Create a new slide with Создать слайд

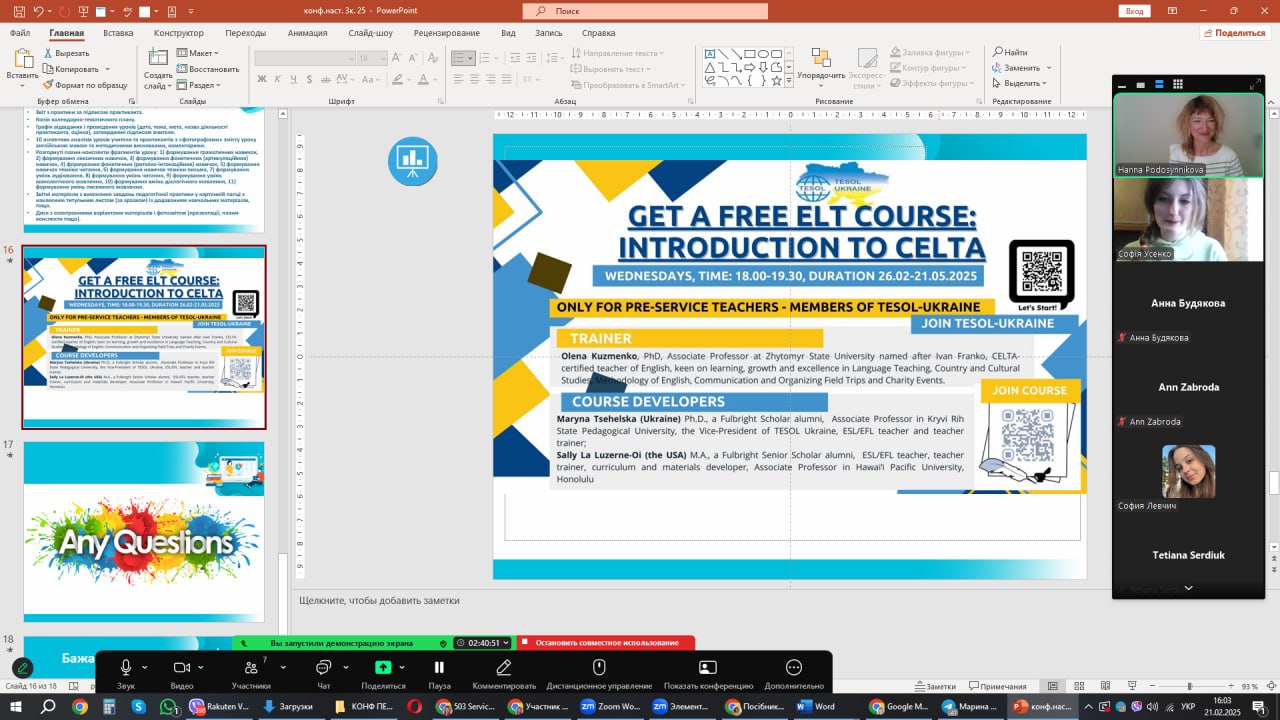coord(158,68)
